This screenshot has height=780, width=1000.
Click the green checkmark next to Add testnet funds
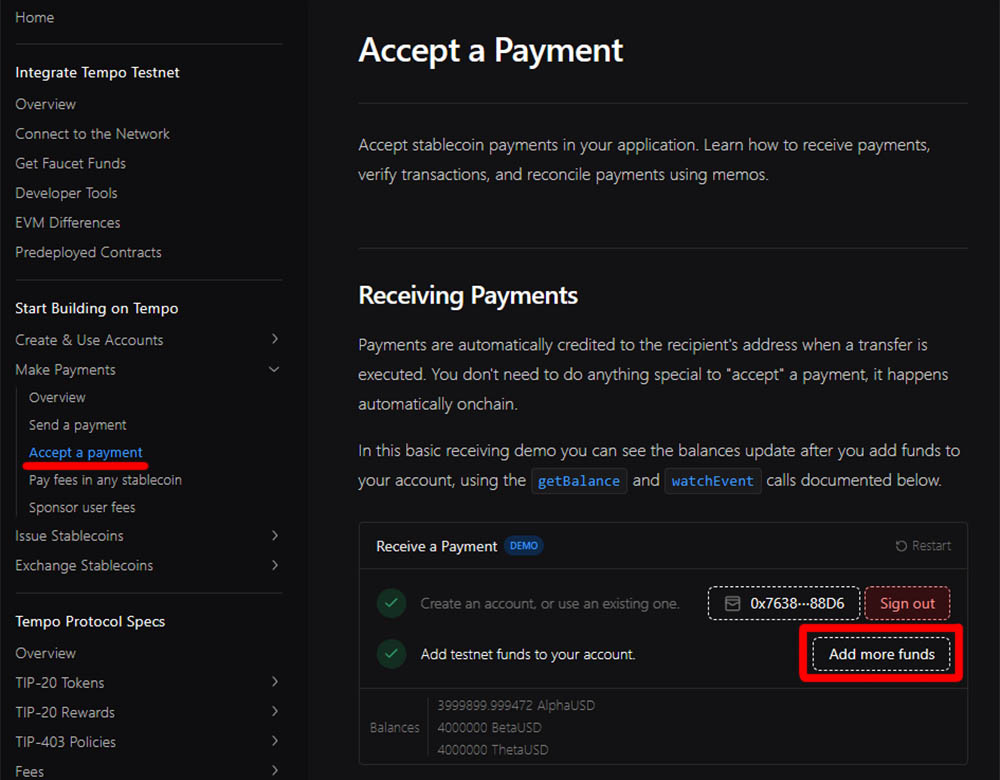391,654
